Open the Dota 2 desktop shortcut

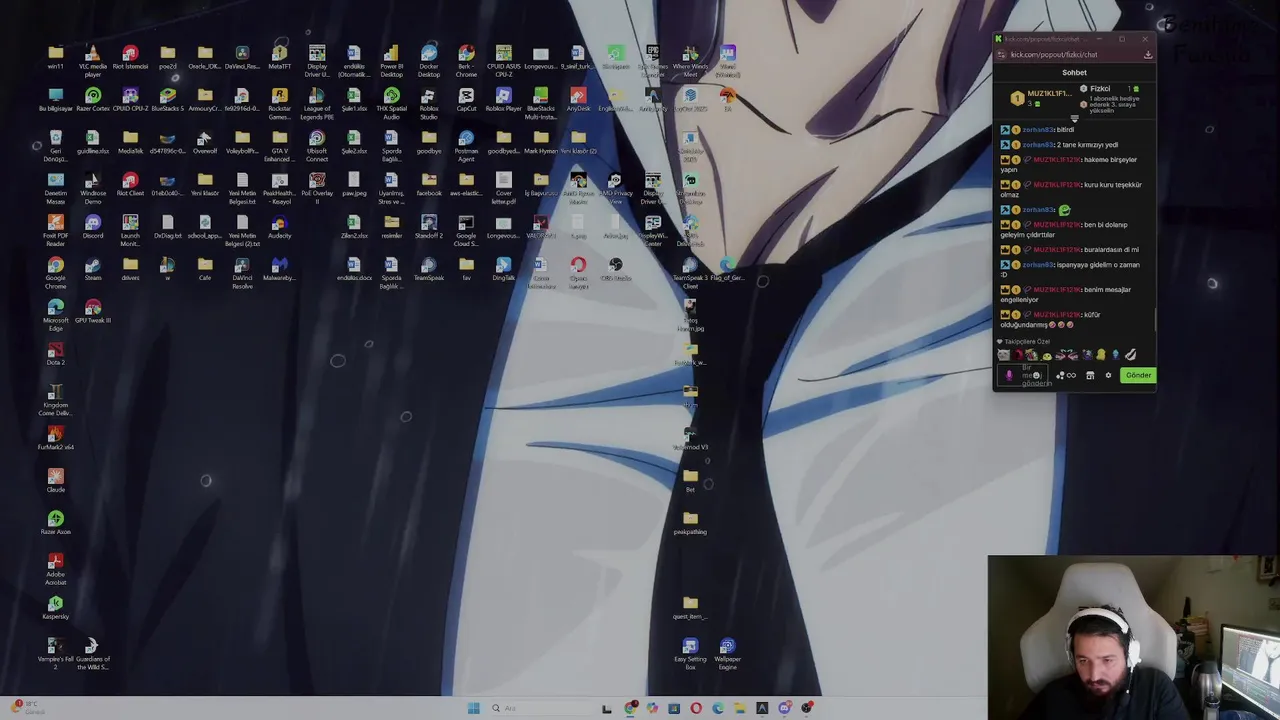tap(55, 353)
